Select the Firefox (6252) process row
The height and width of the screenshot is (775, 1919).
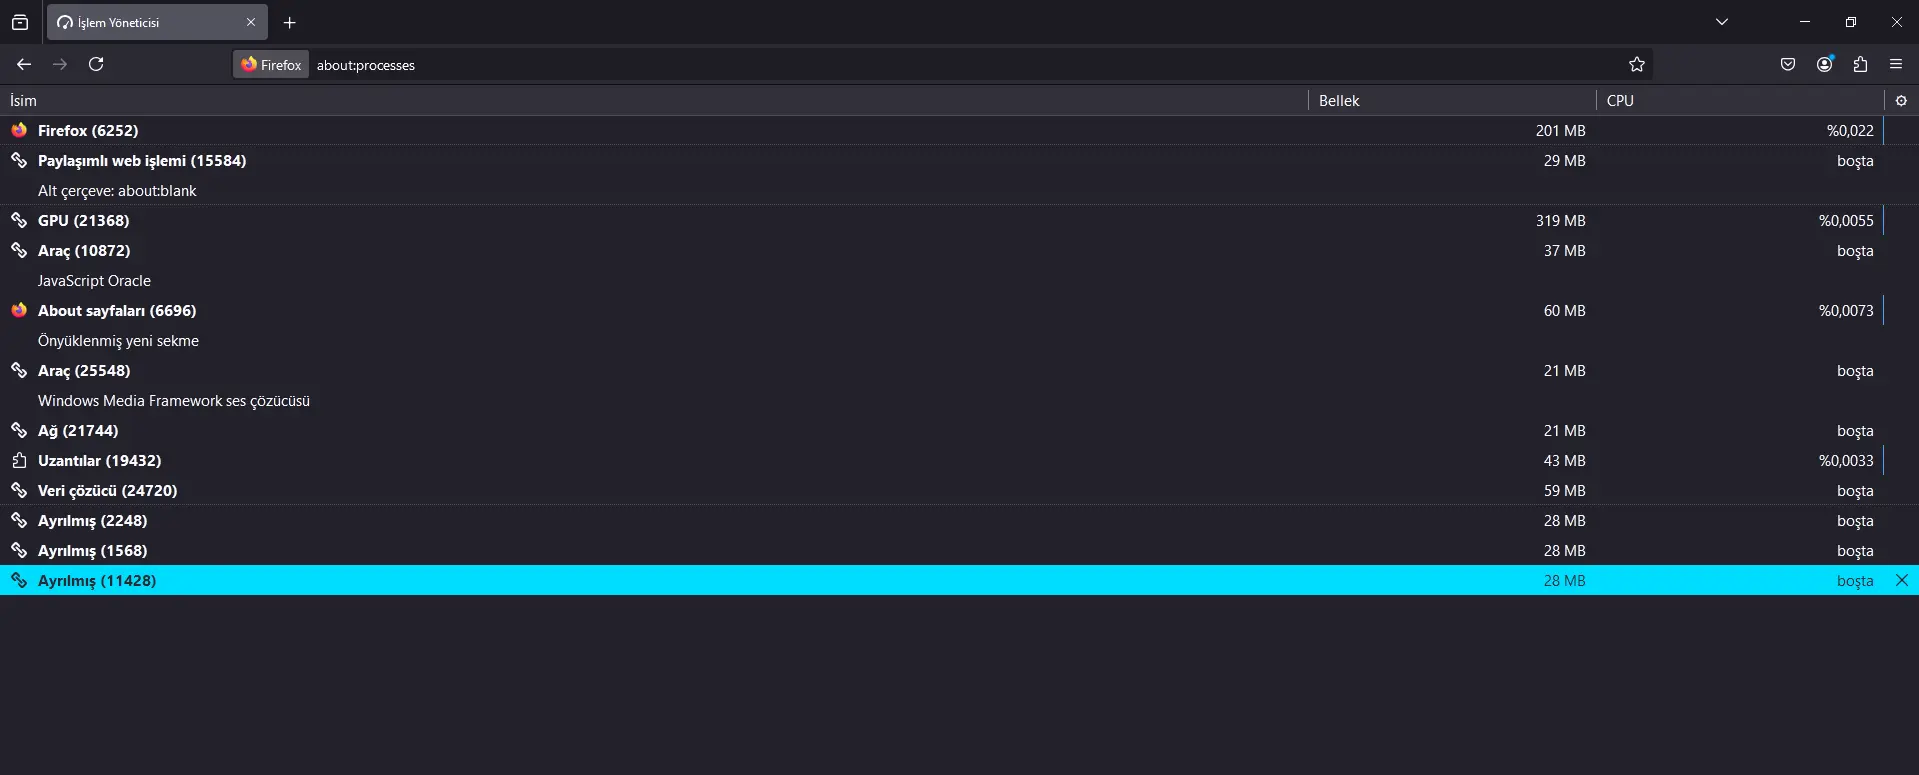(x=959, y=130)
